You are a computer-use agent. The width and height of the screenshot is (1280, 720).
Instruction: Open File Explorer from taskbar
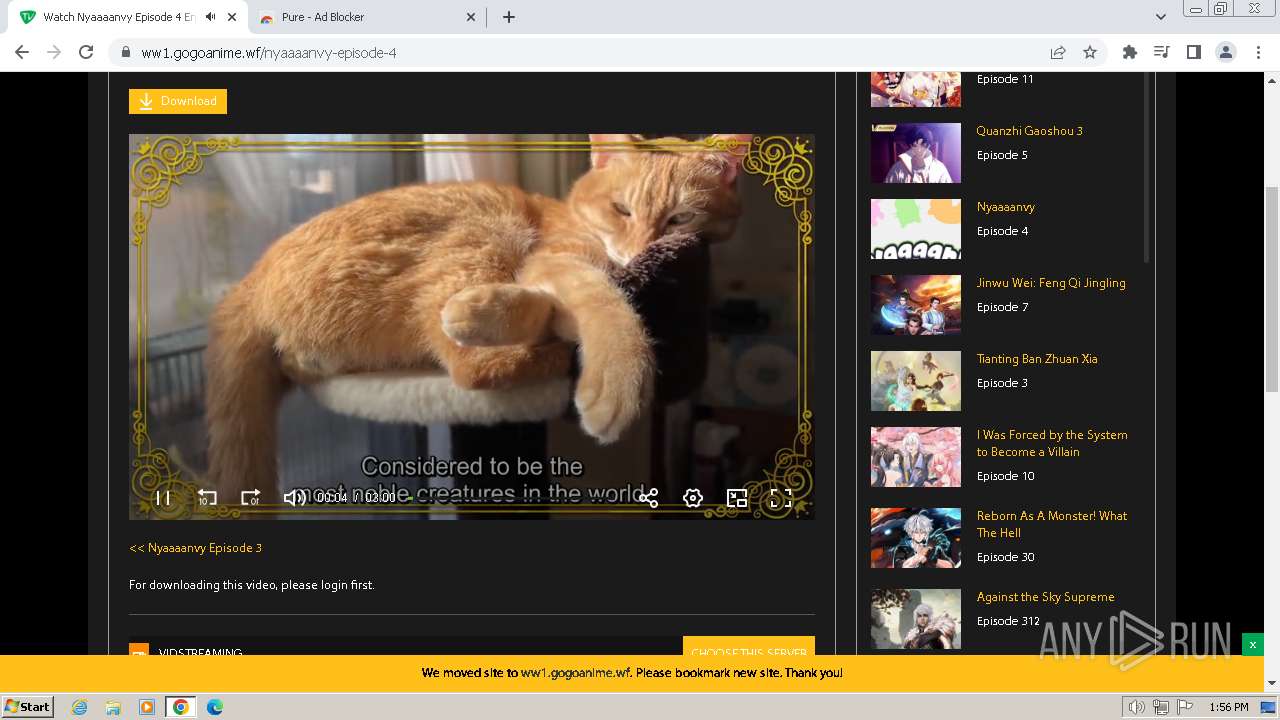113,707
